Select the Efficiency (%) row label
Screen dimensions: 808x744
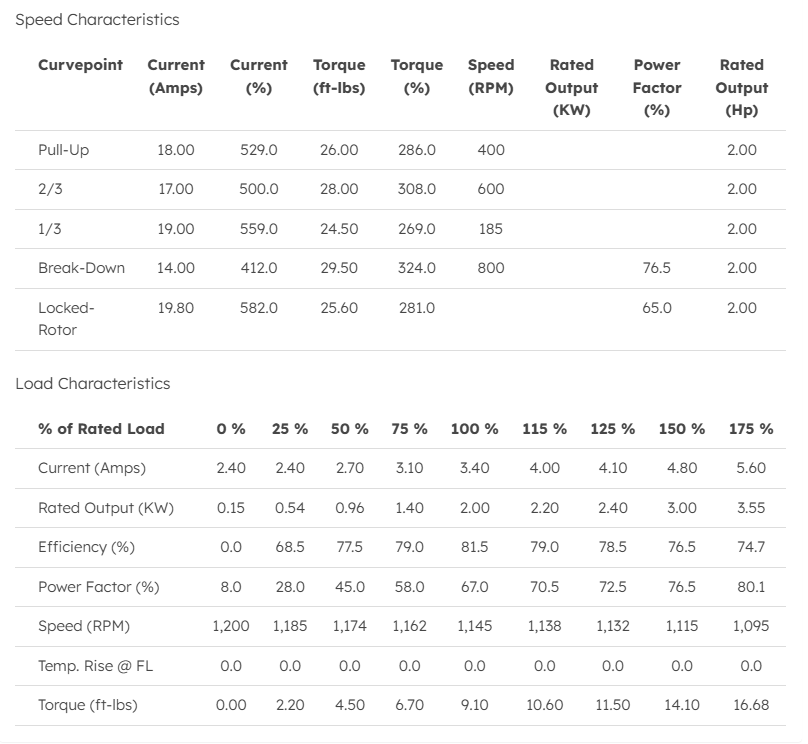coord(86,547)
